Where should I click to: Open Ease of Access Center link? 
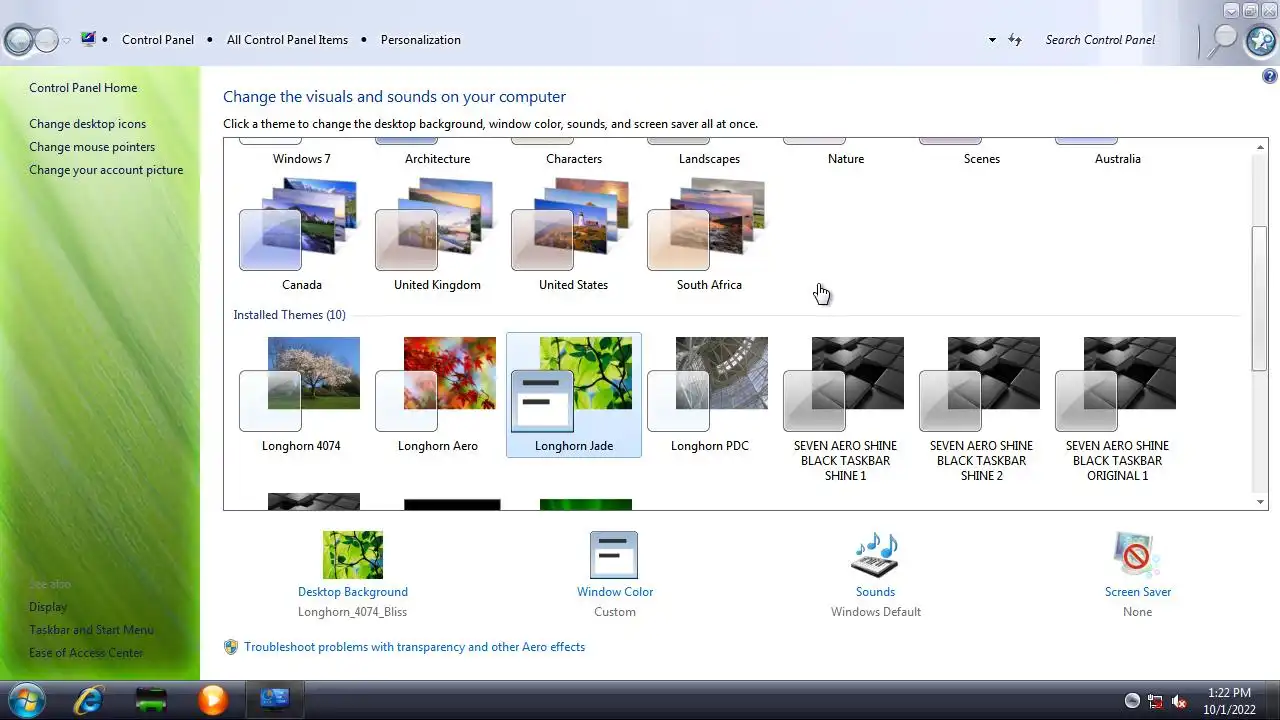[x=86, y=653]
